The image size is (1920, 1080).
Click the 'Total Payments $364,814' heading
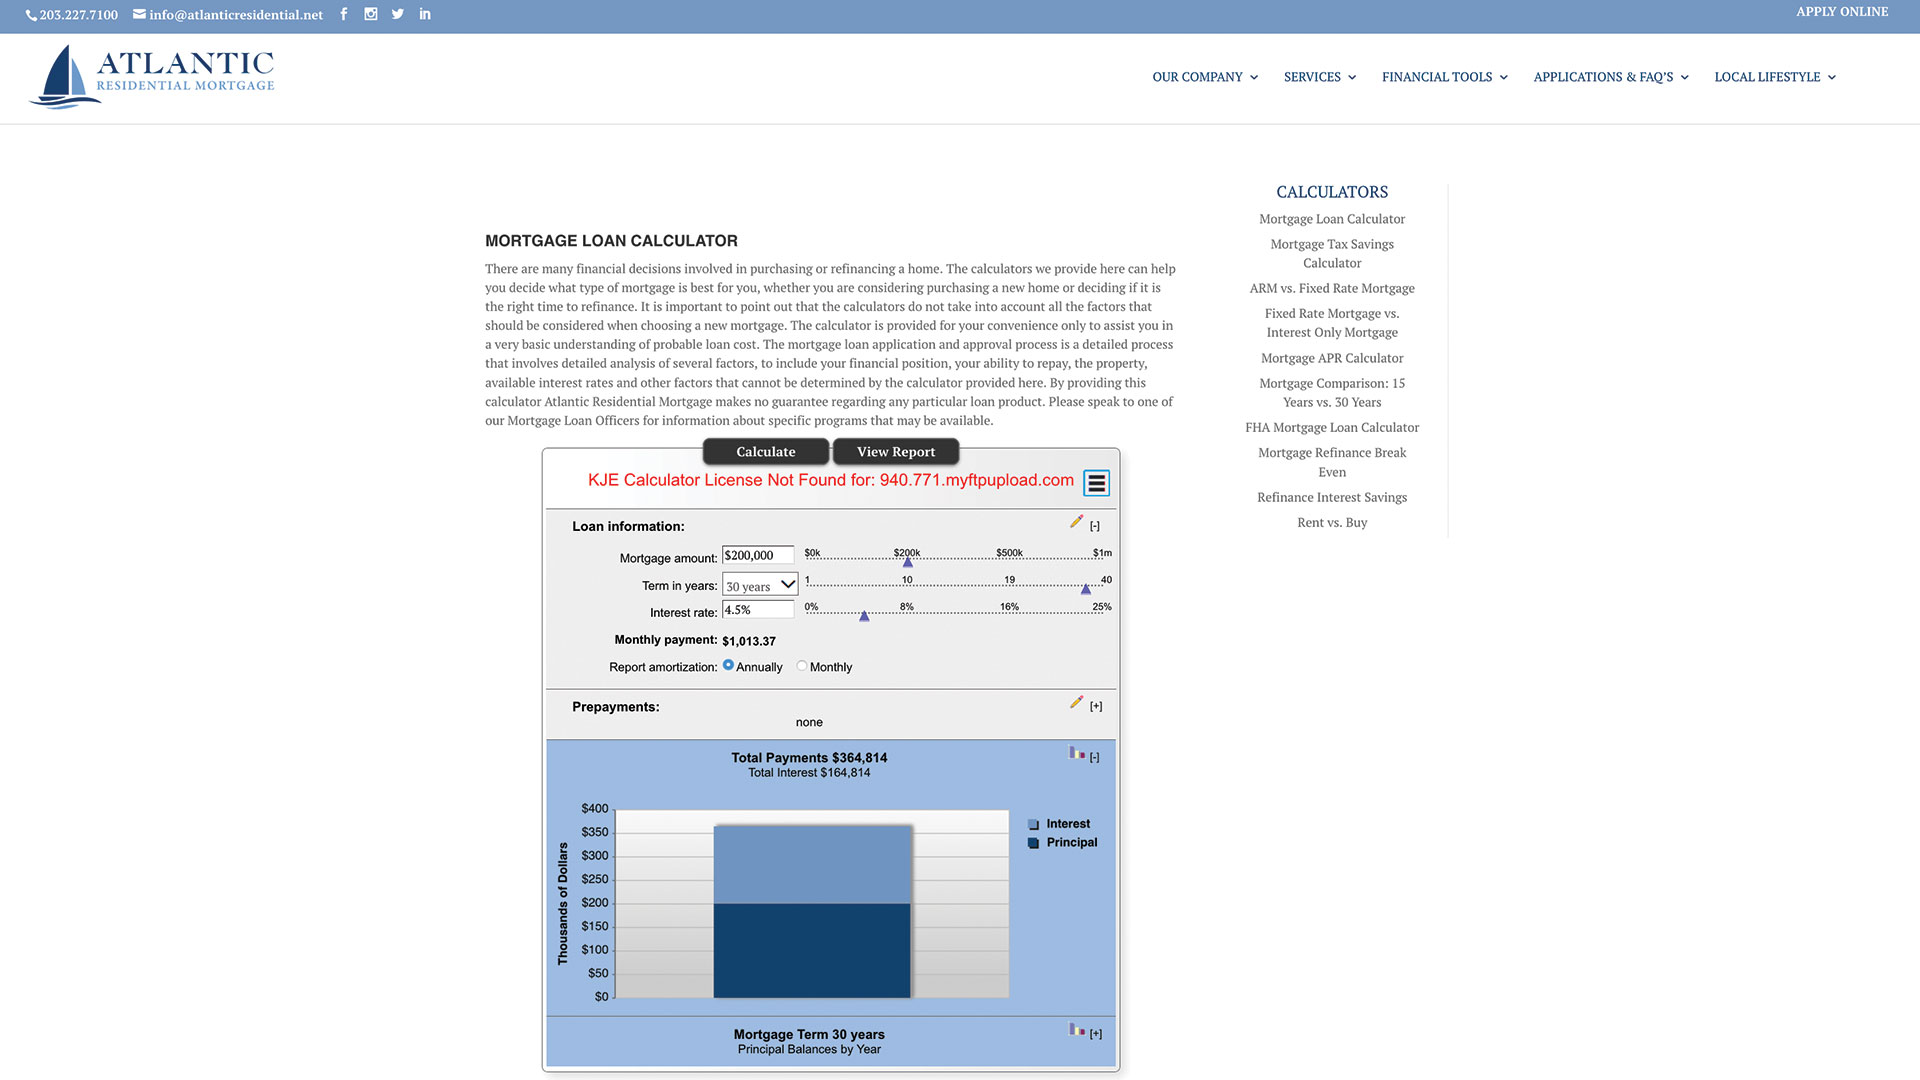pos(809,758)
